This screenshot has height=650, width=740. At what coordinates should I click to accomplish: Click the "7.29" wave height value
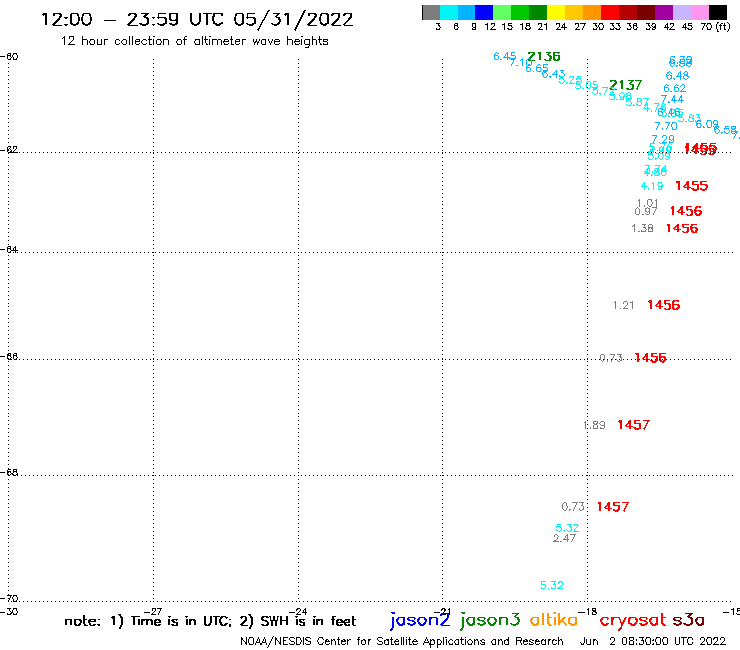663,139
